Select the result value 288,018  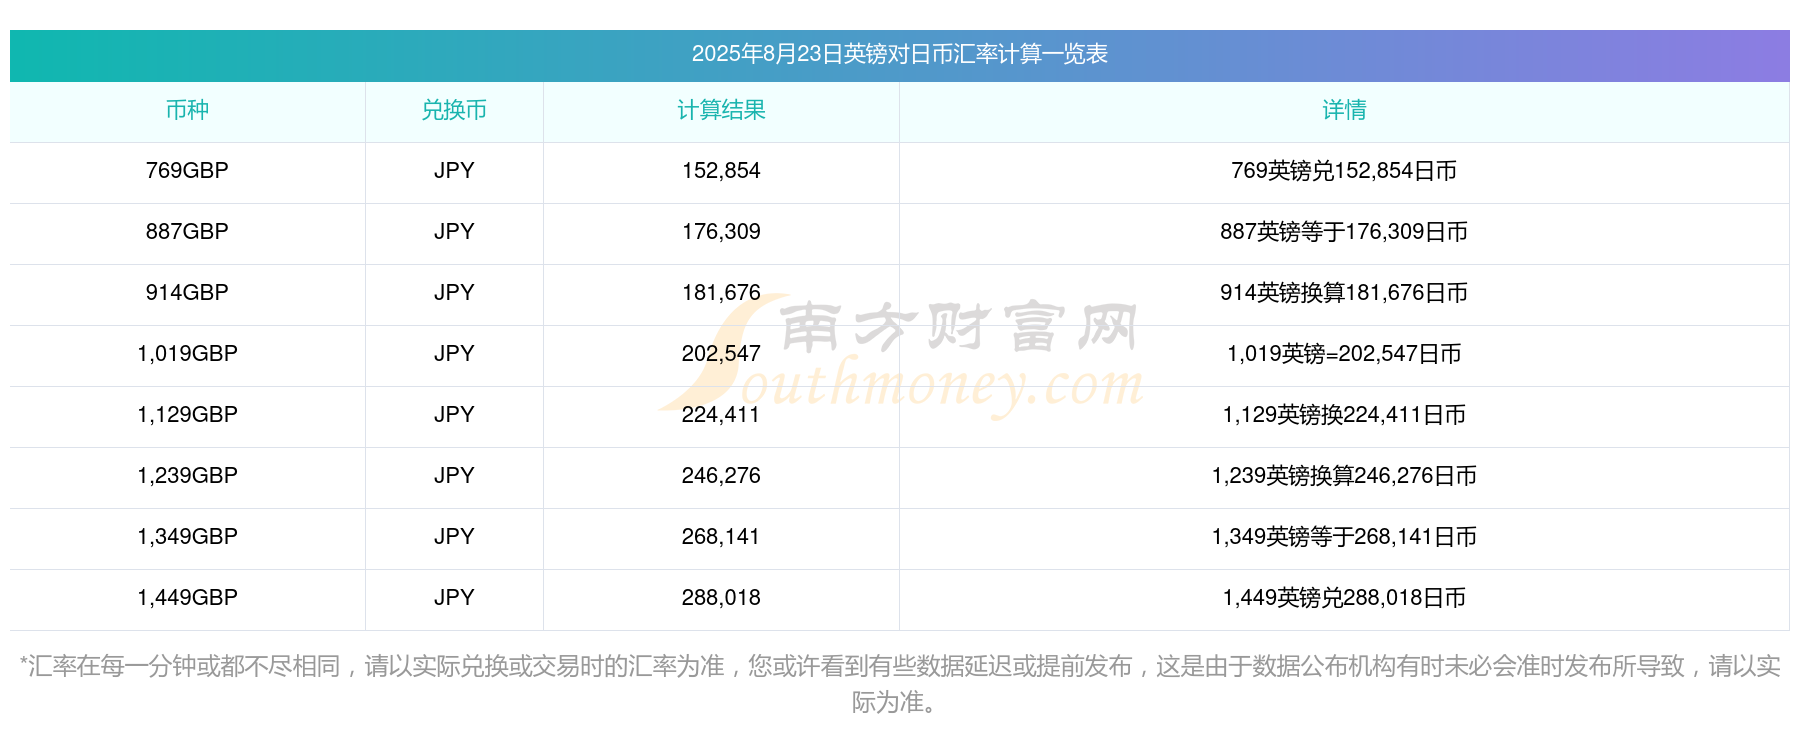click(x=721, y=598)
